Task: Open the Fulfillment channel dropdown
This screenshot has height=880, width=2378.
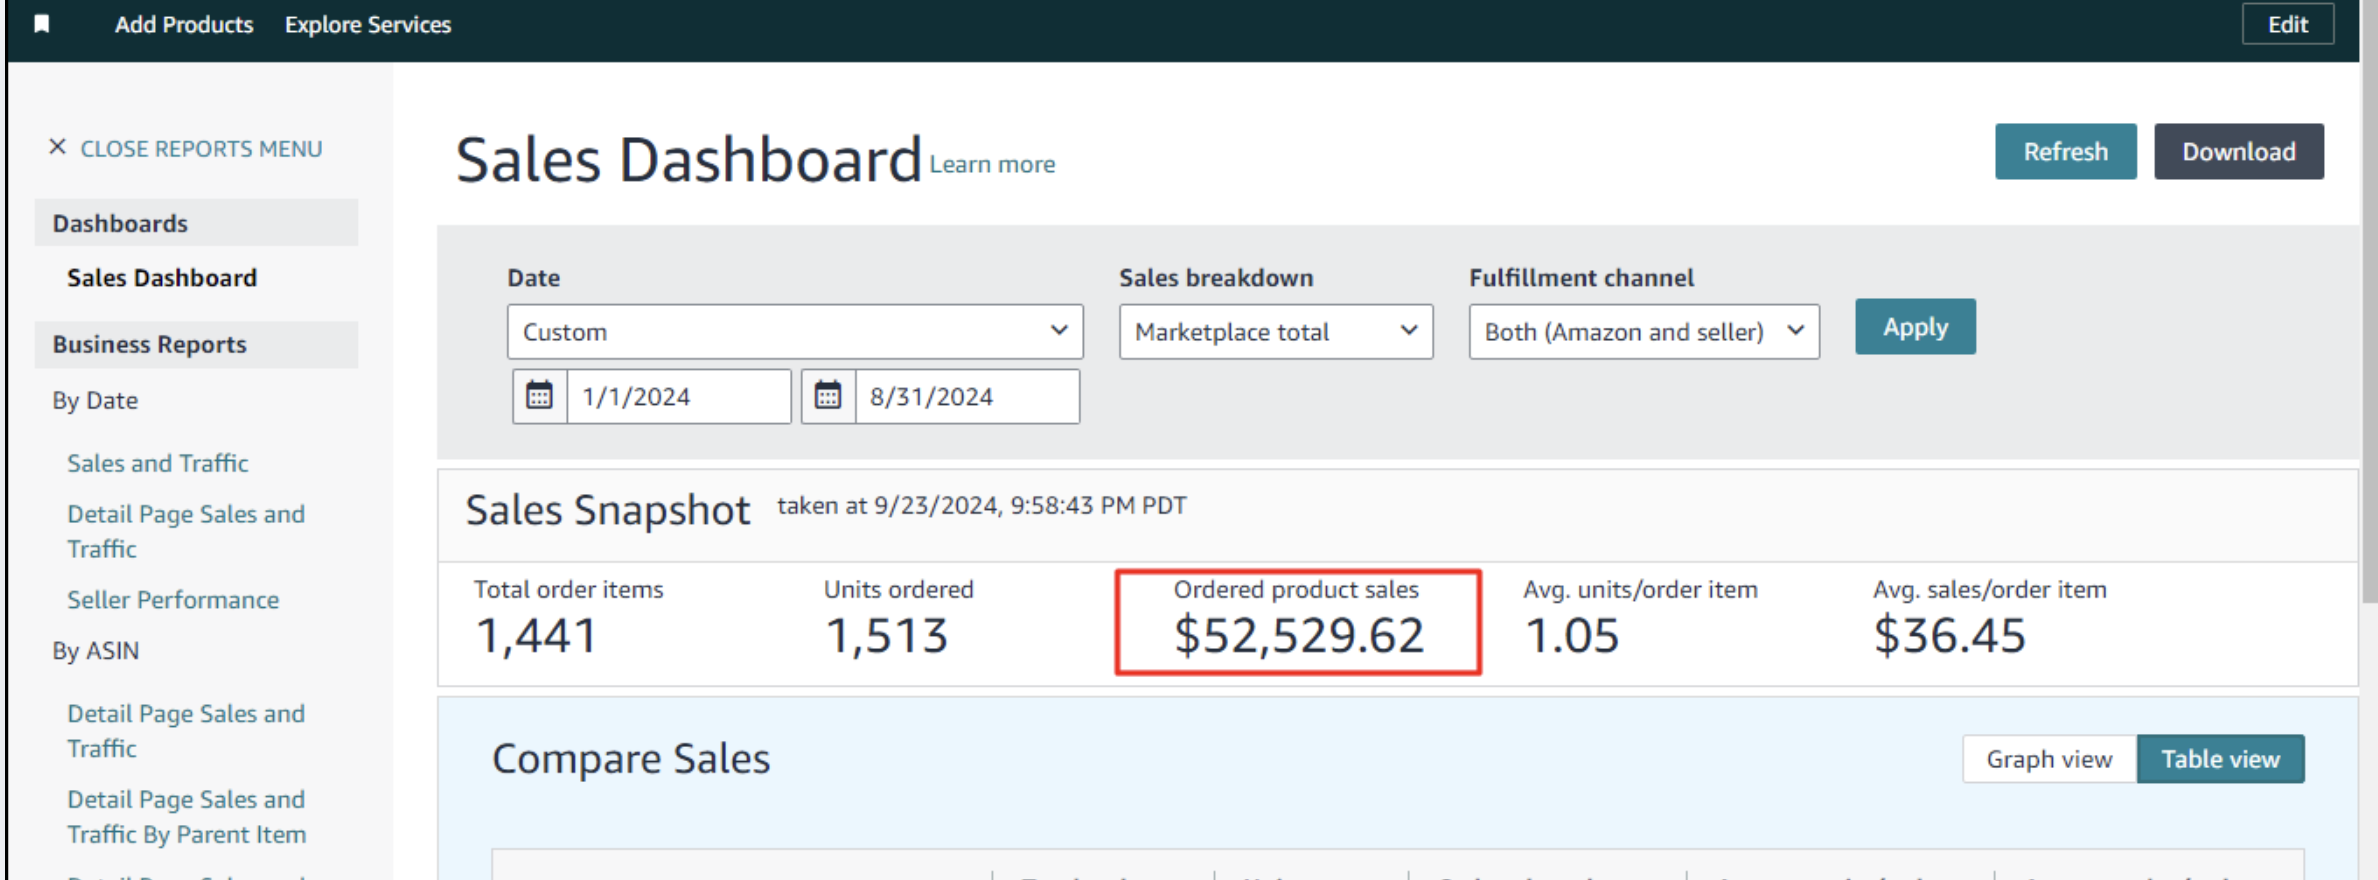Action: tap(1643, 332)
